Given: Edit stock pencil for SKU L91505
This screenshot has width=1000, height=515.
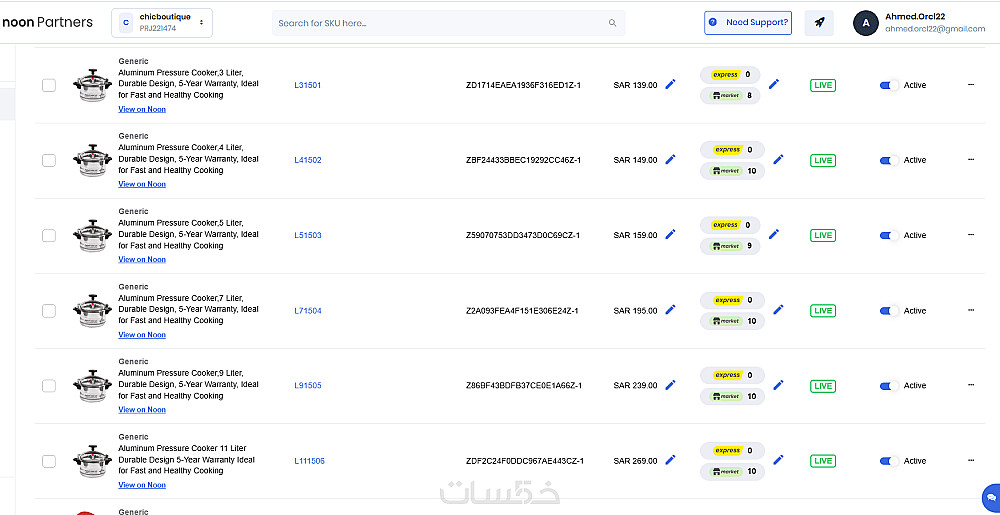Looking at the screenshot, I should click(x=777, y=385).
